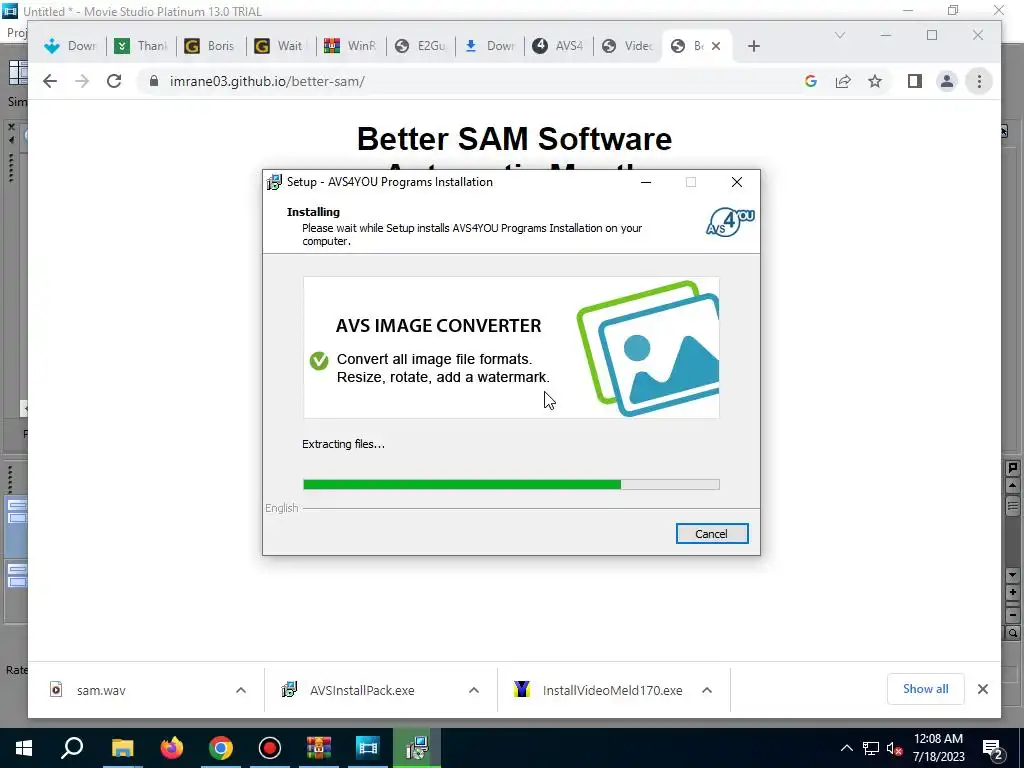Cancel the AVS4YOU installation

(x=711, y=534)
